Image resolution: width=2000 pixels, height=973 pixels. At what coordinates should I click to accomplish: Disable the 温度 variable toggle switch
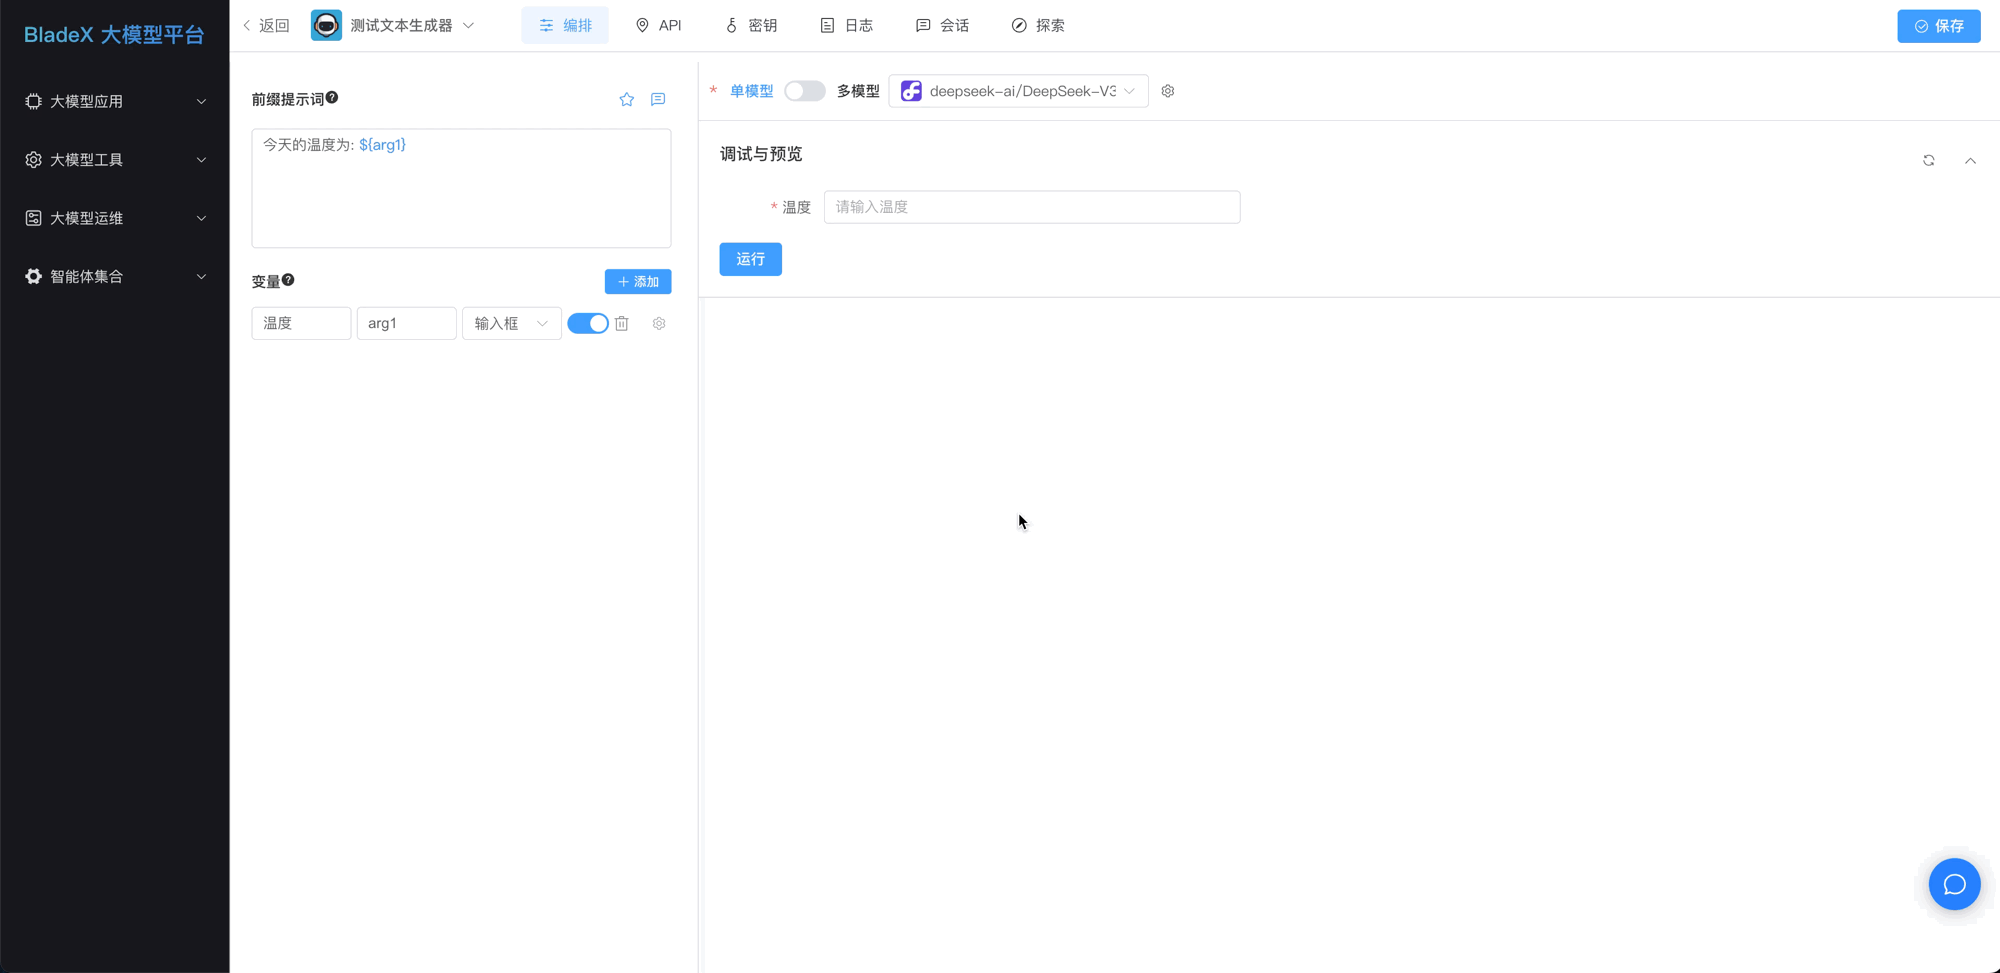click(587, 323)
